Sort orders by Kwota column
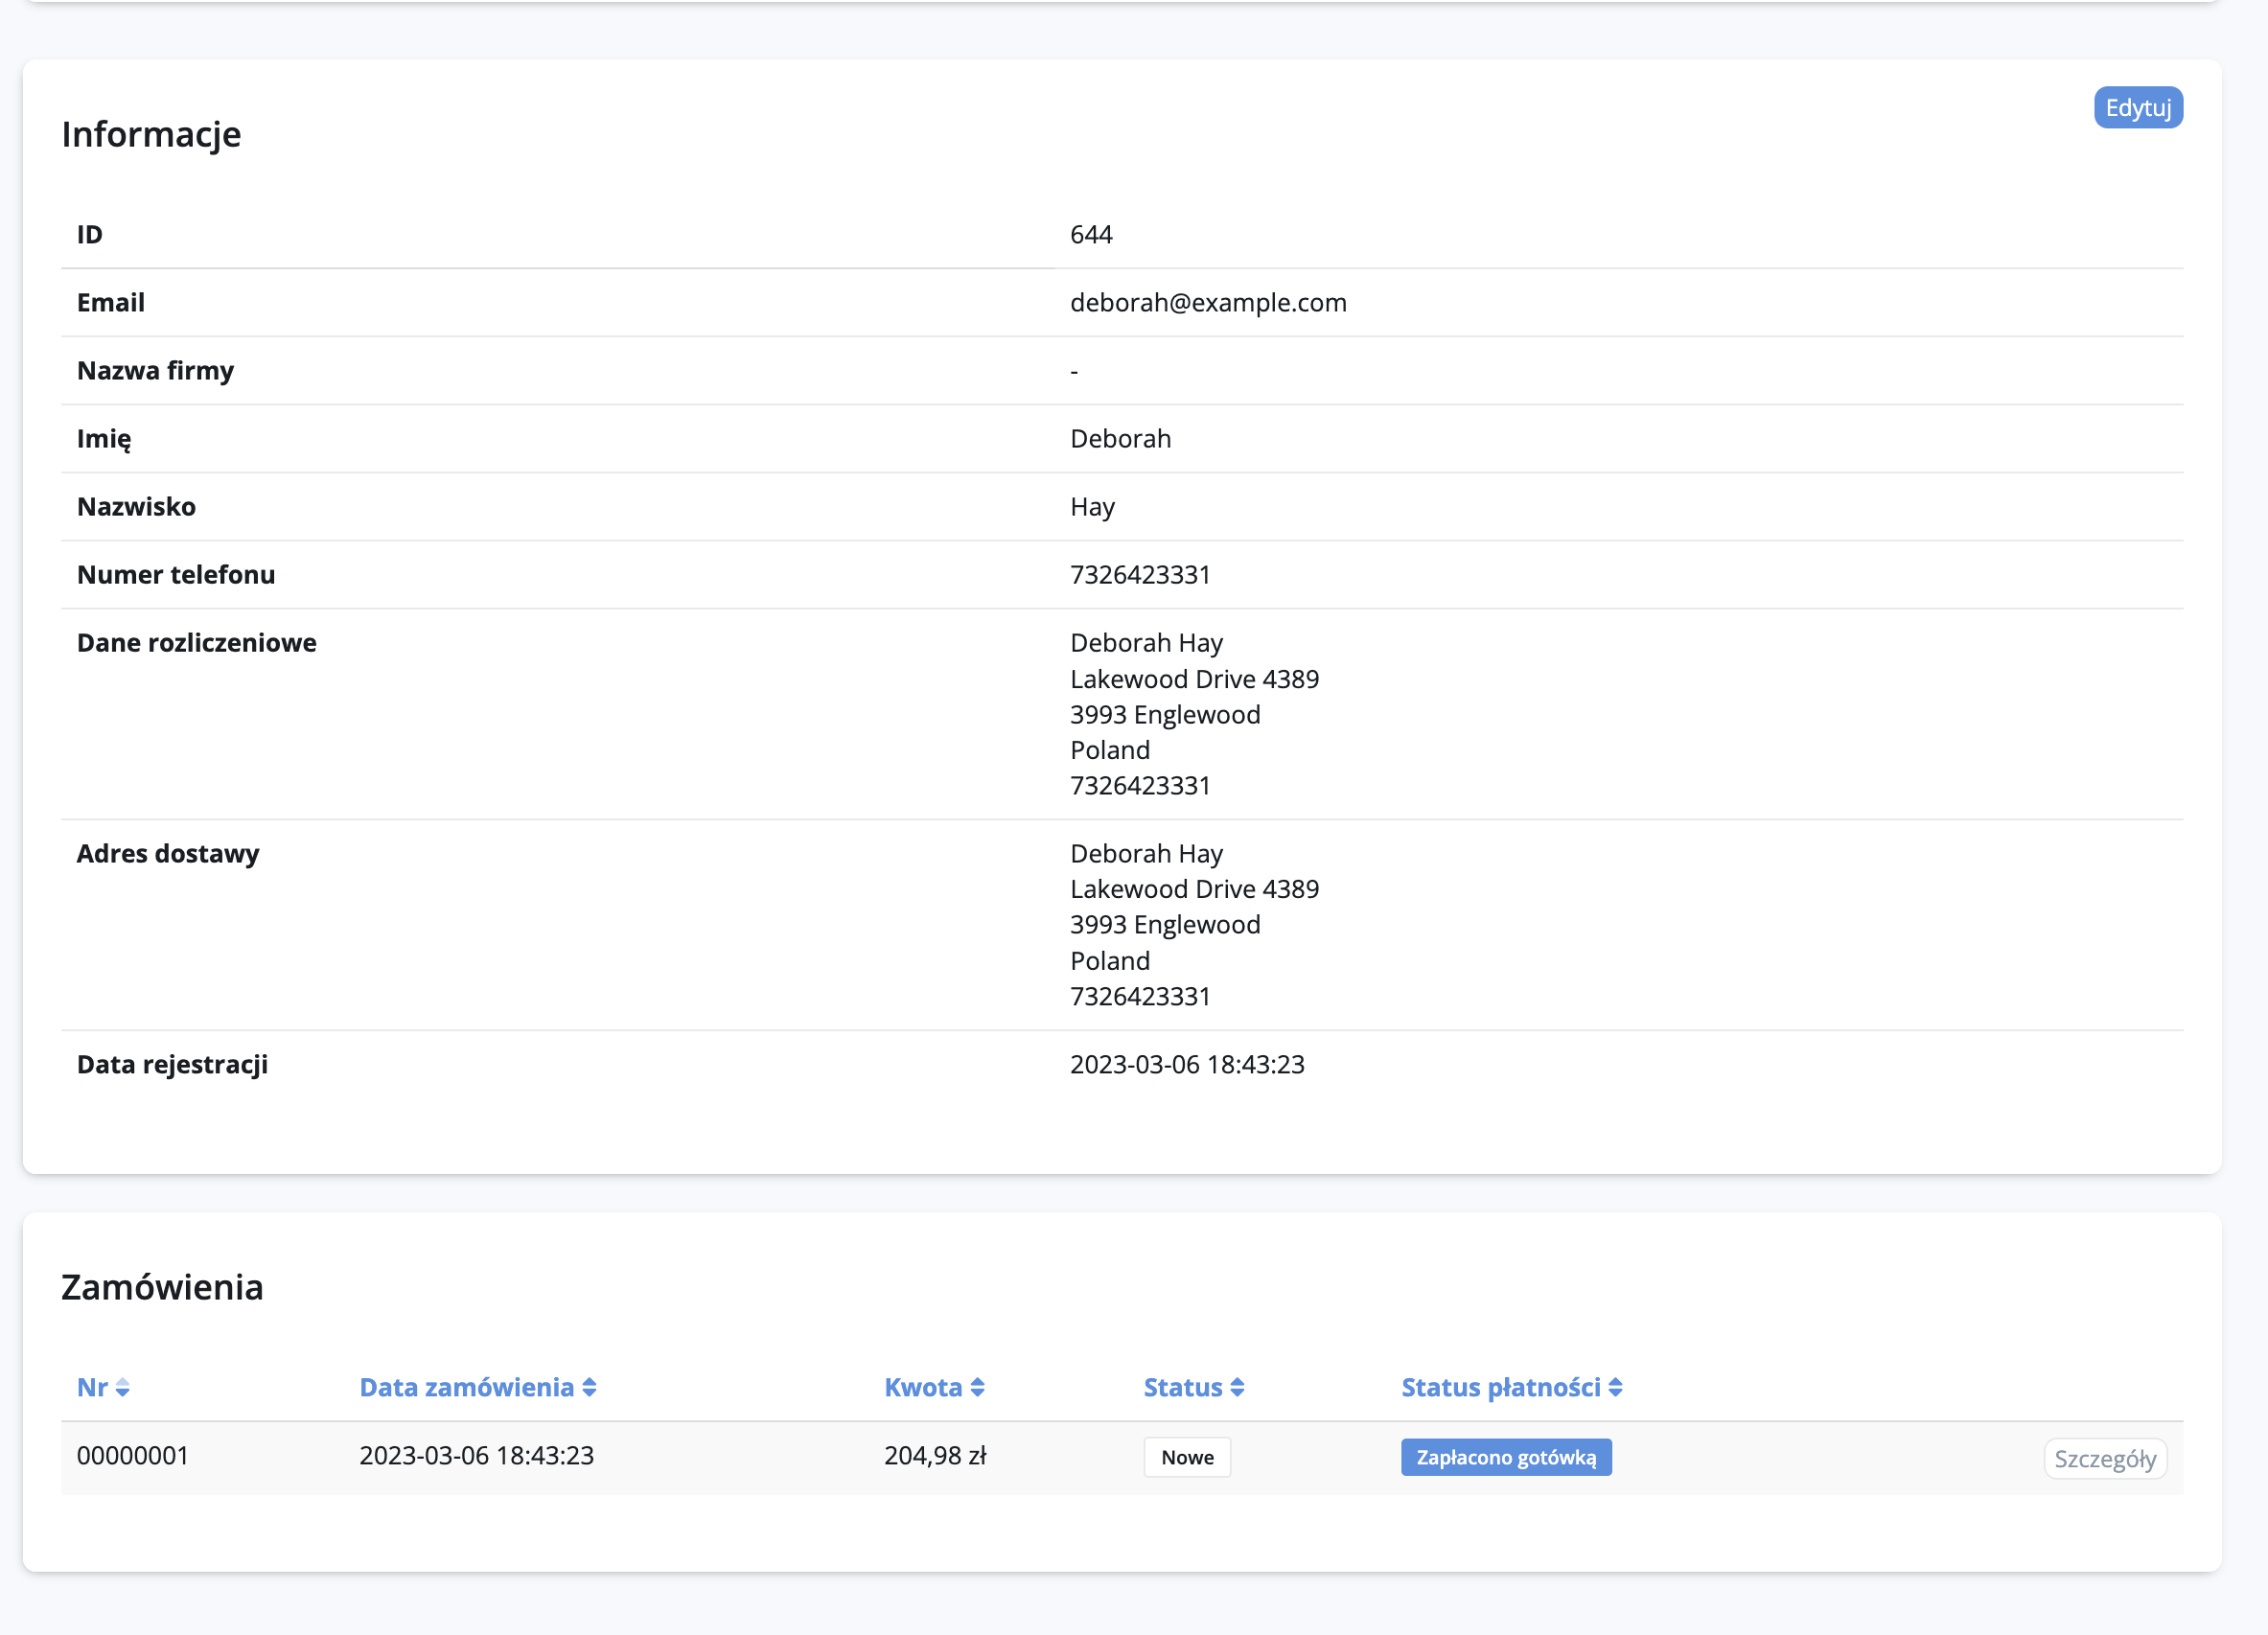This screenshot has width=2268, height=1635. (922, 1387)
